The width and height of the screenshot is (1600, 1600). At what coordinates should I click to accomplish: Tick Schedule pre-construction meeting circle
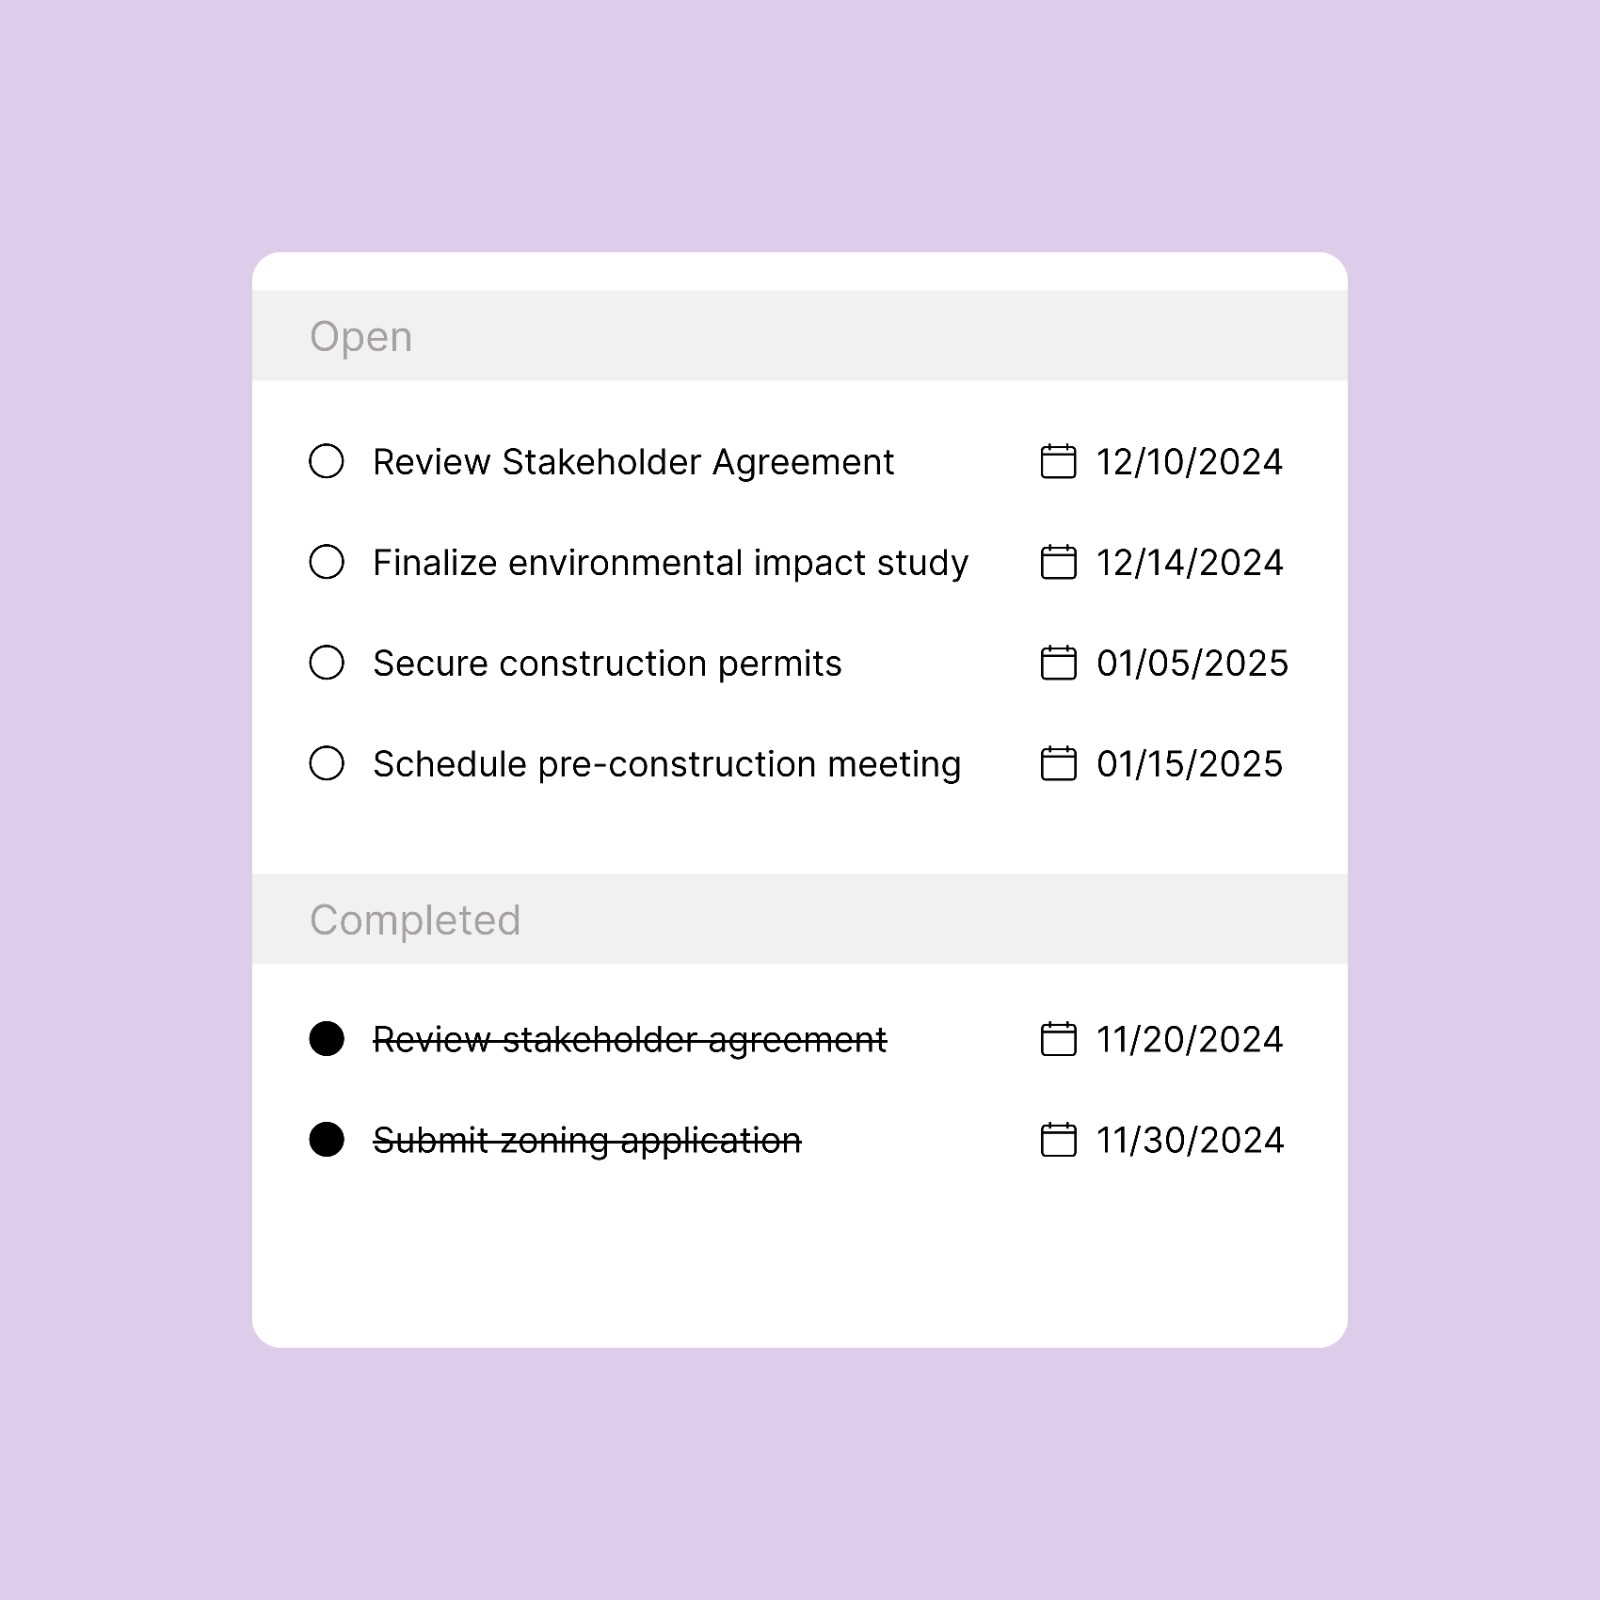(x=327, y=764)
